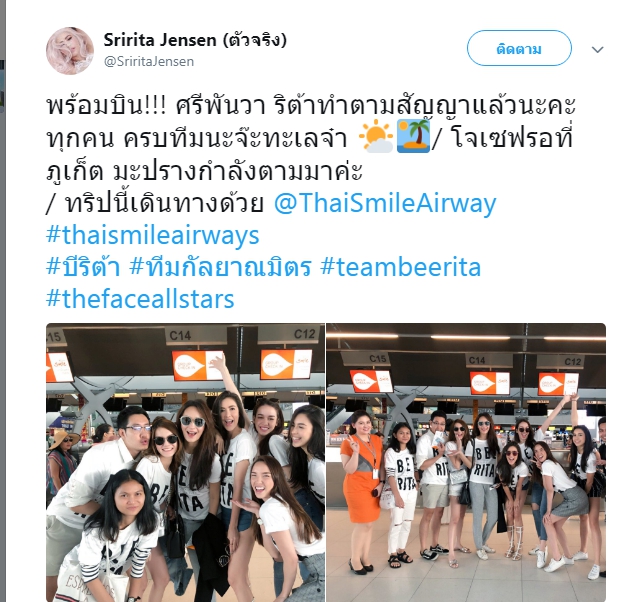Click the tweet text starting พร้อมบิน
The image size is (633, 602).
(311, 154)
